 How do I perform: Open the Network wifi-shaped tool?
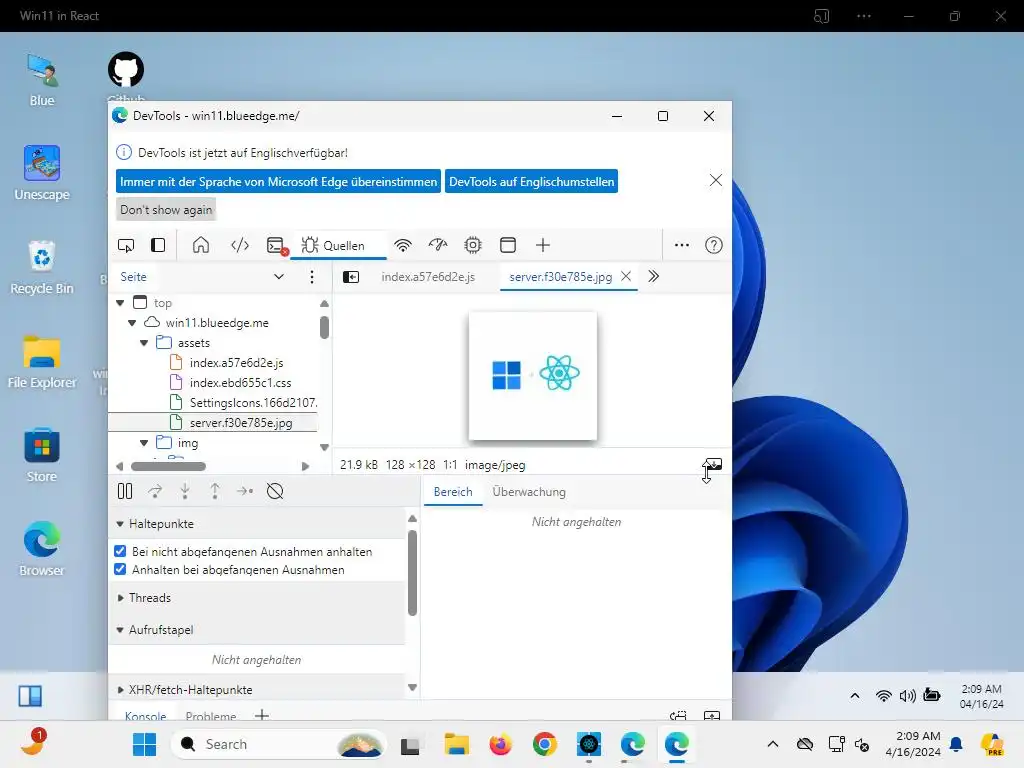403,246
